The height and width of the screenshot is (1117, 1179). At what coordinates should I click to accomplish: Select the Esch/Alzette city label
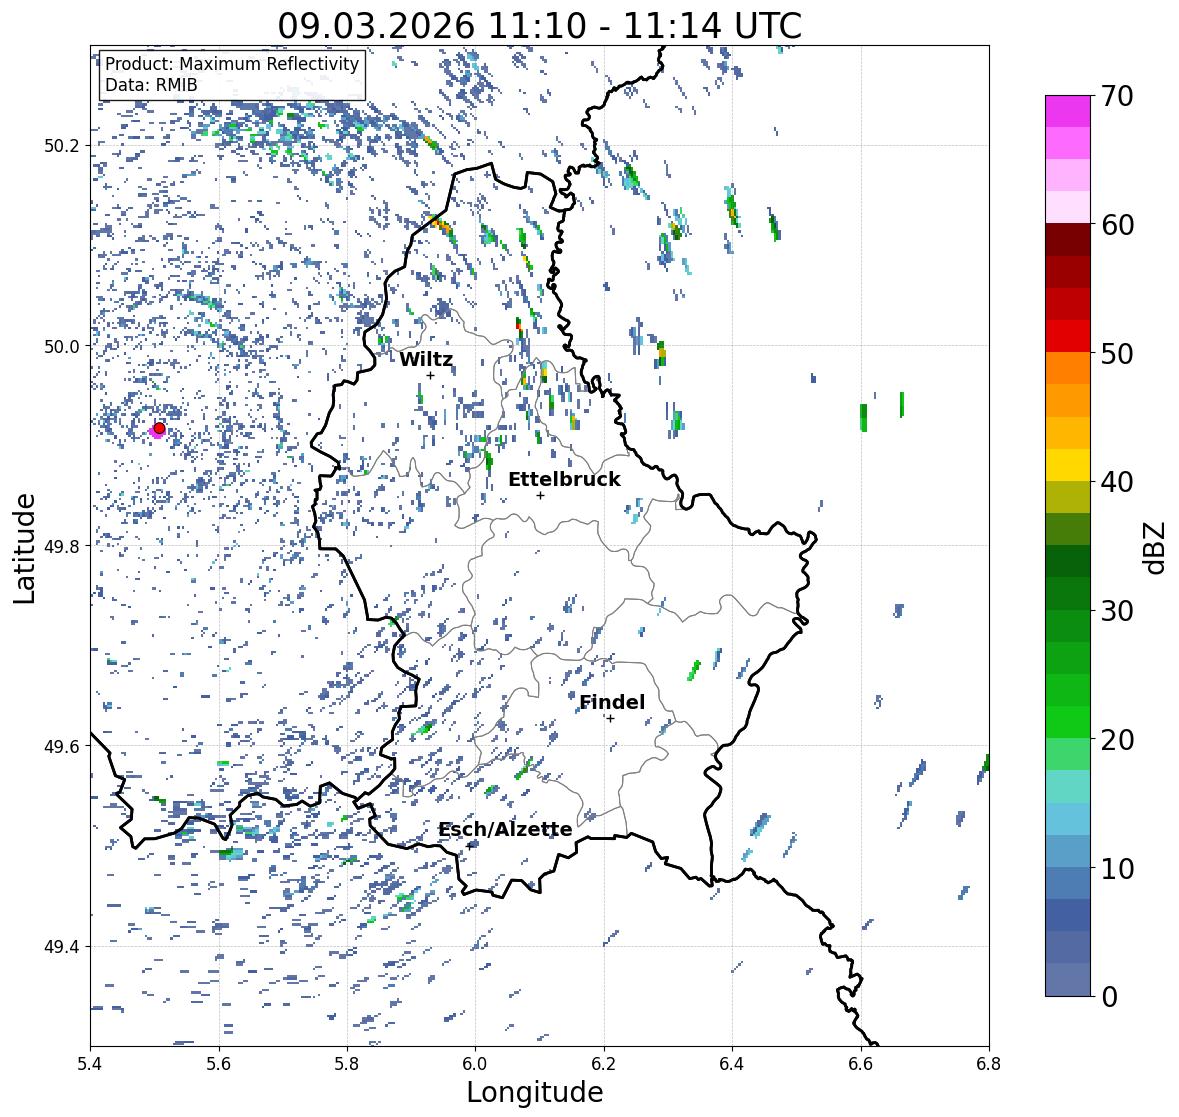505,829
